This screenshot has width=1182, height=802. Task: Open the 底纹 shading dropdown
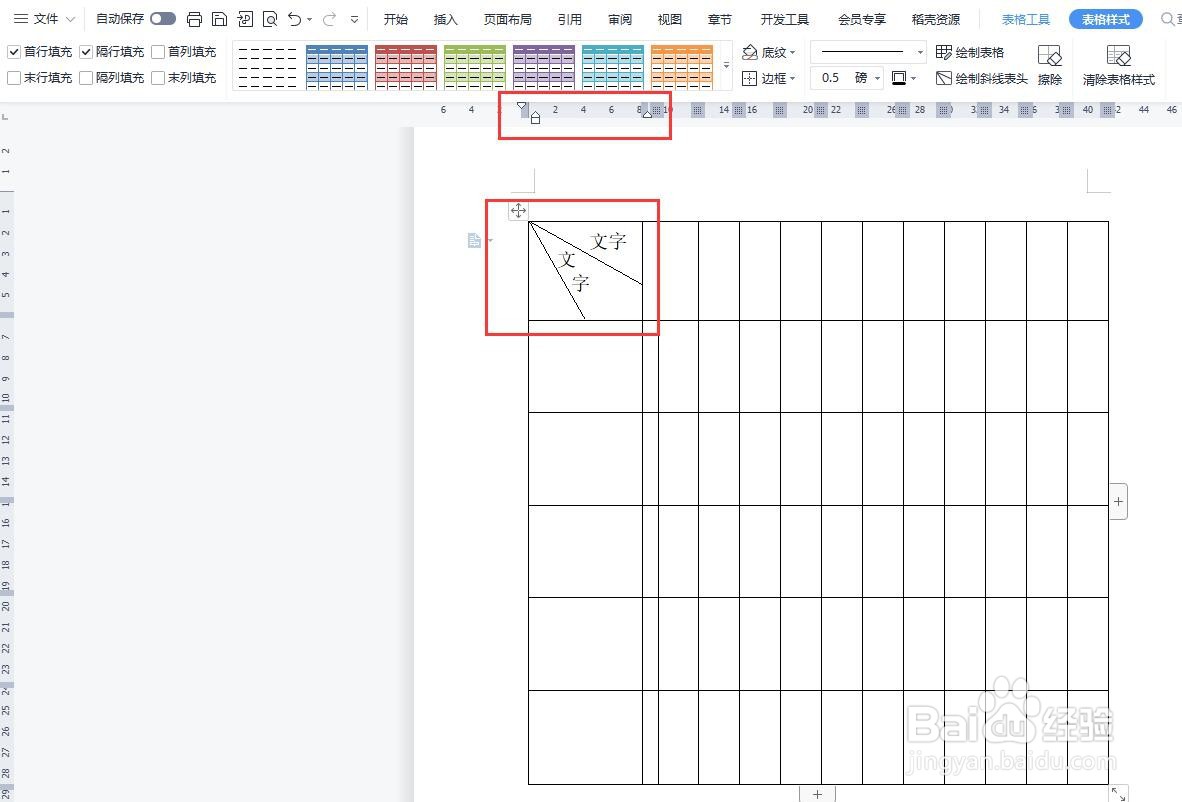(x=770, y=52)
